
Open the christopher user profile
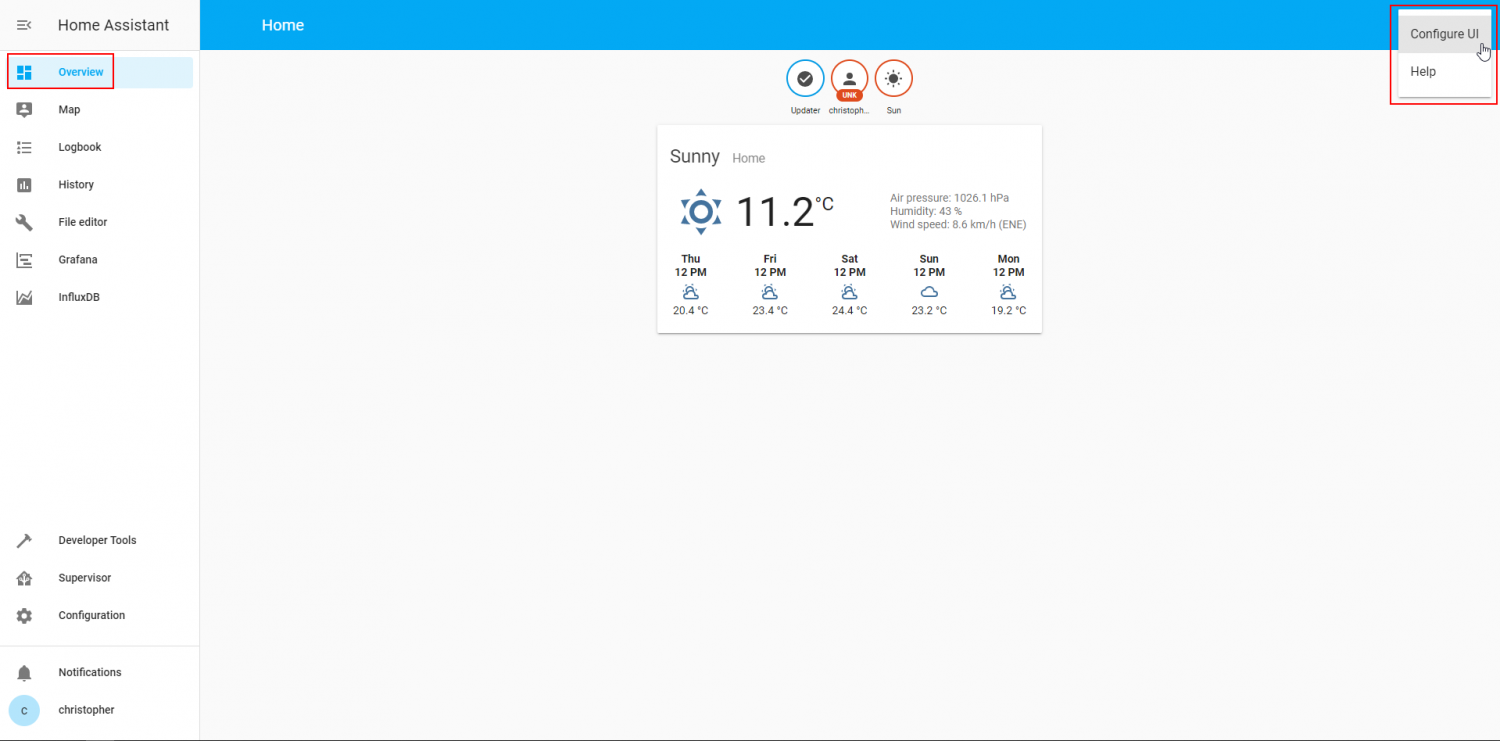86,710
